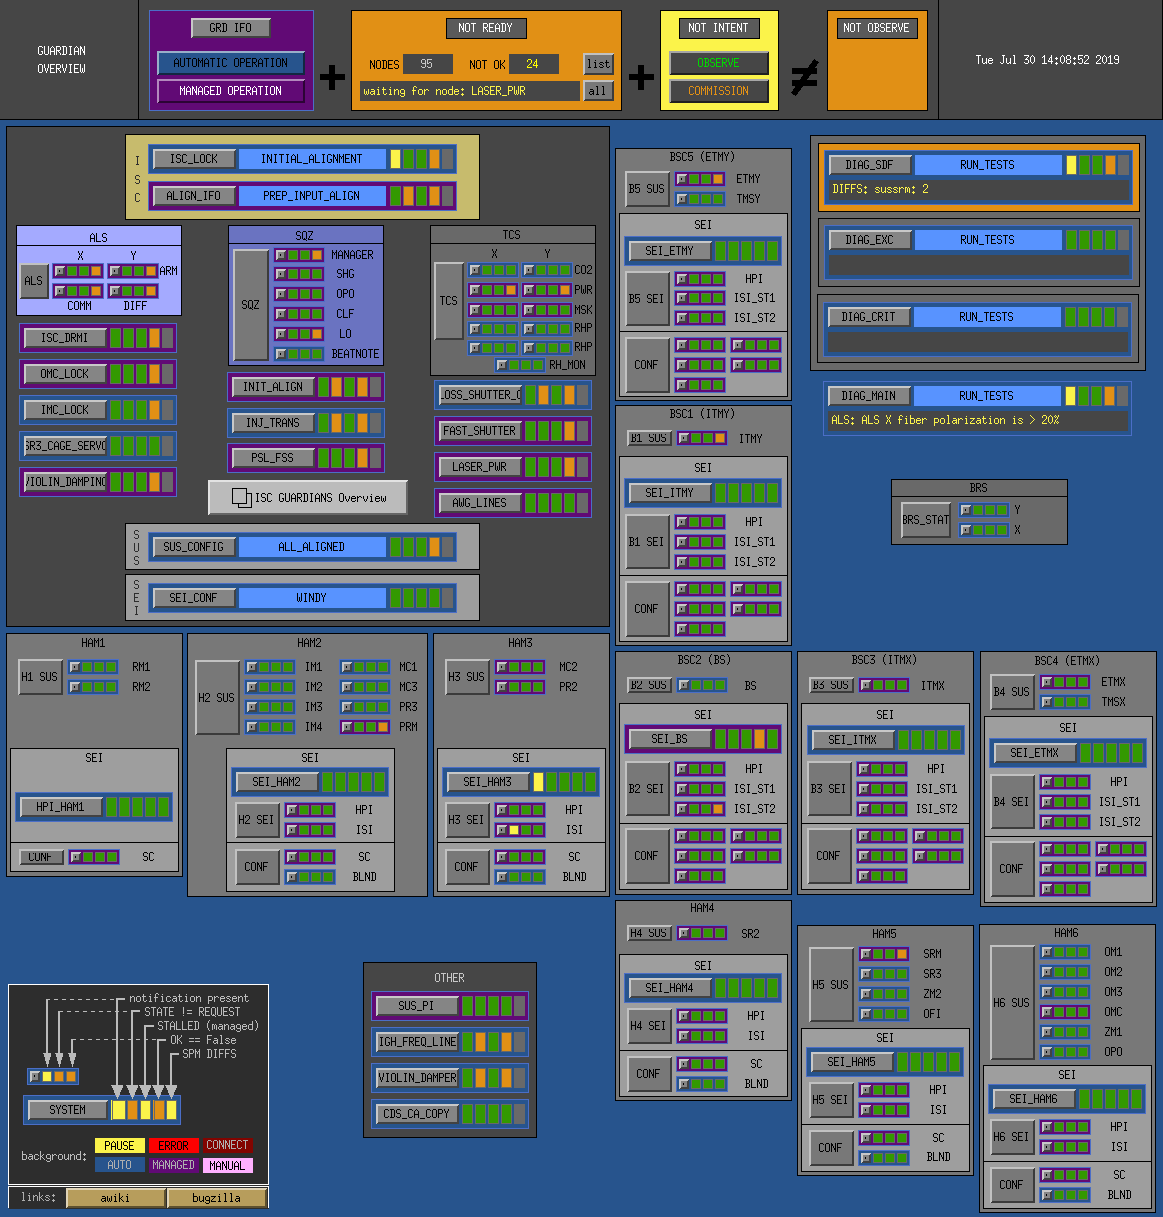Open the RM2 node icon in HAM1

coord(75,687)
